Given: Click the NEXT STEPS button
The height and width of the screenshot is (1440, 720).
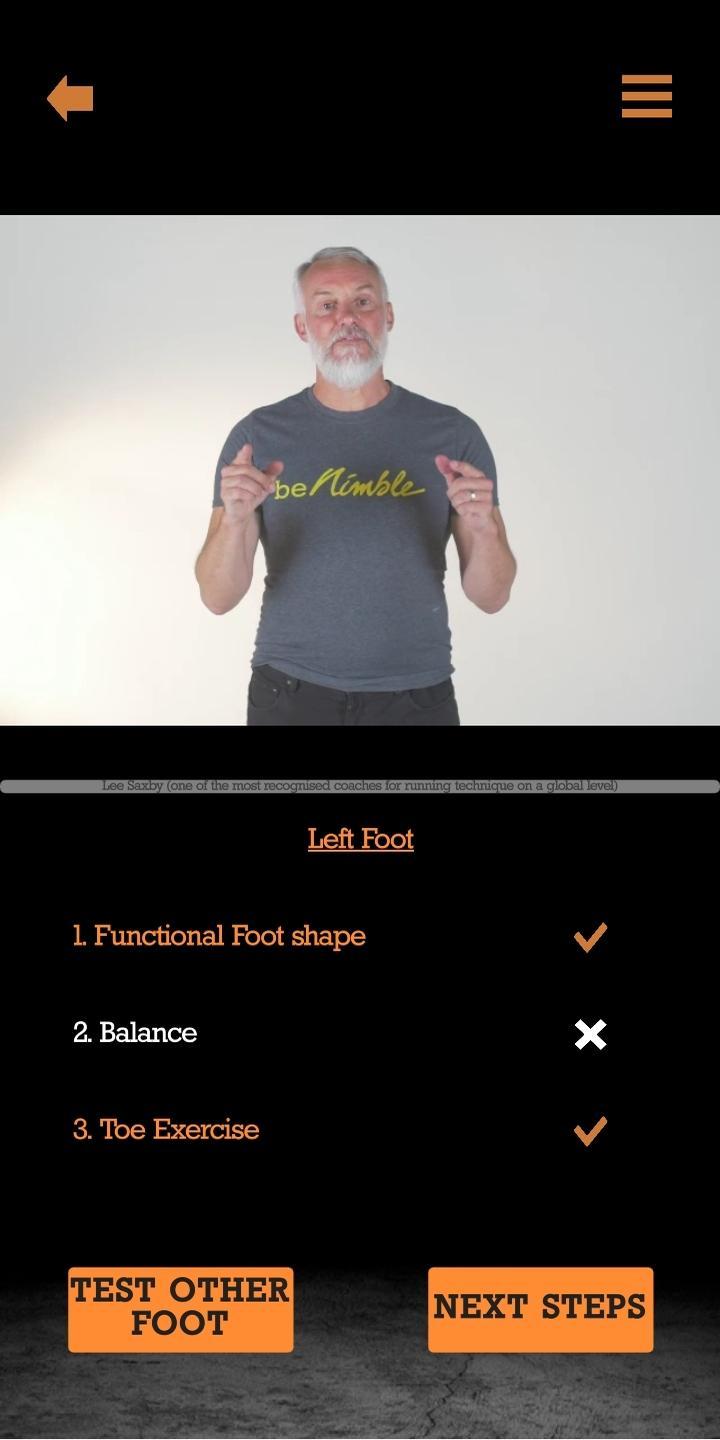Looking at the screenshot, I should click(x=540, y=1310).
